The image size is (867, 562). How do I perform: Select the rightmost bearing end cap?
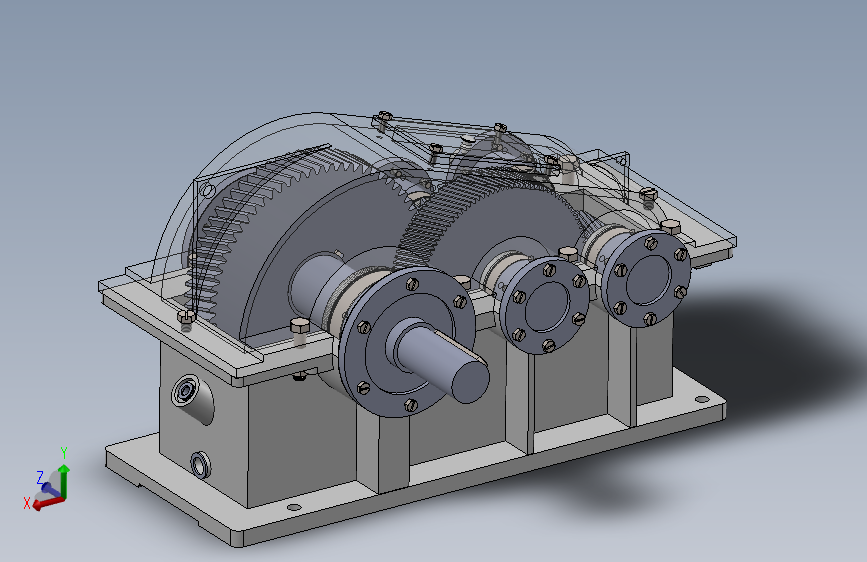647,278
